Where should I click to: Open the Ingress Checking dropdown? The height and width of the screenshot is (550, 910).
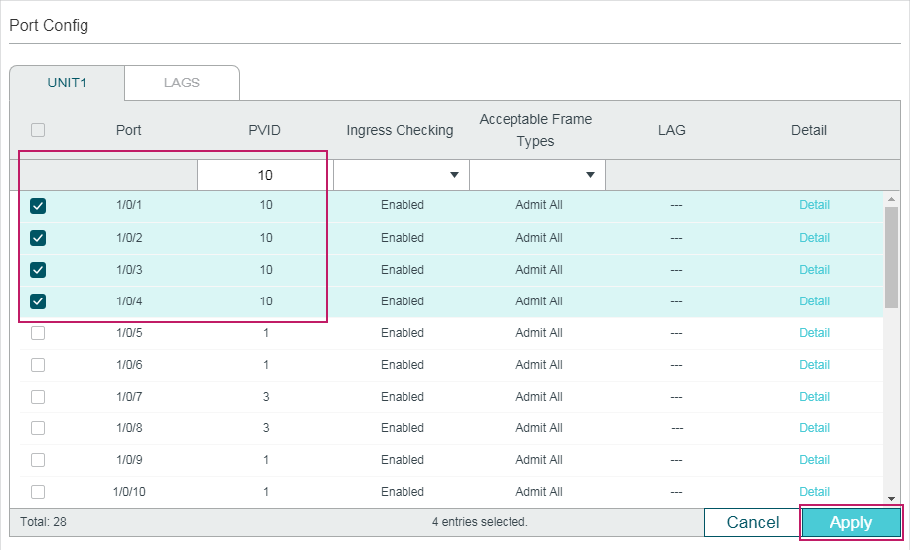[401, 175]
